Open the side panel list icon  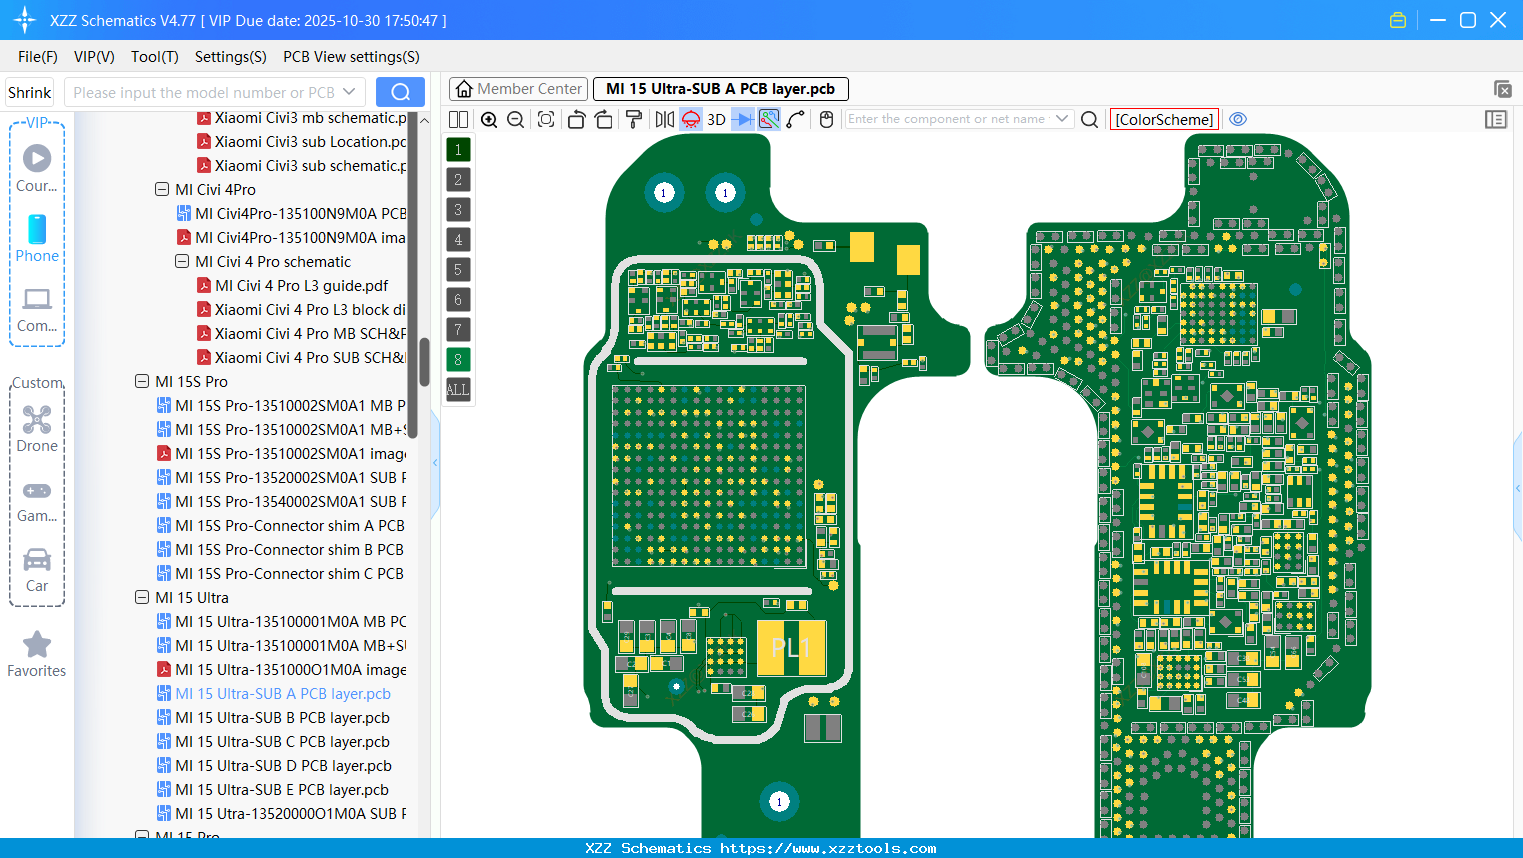pyautogui.click(x=1496, y=119)
